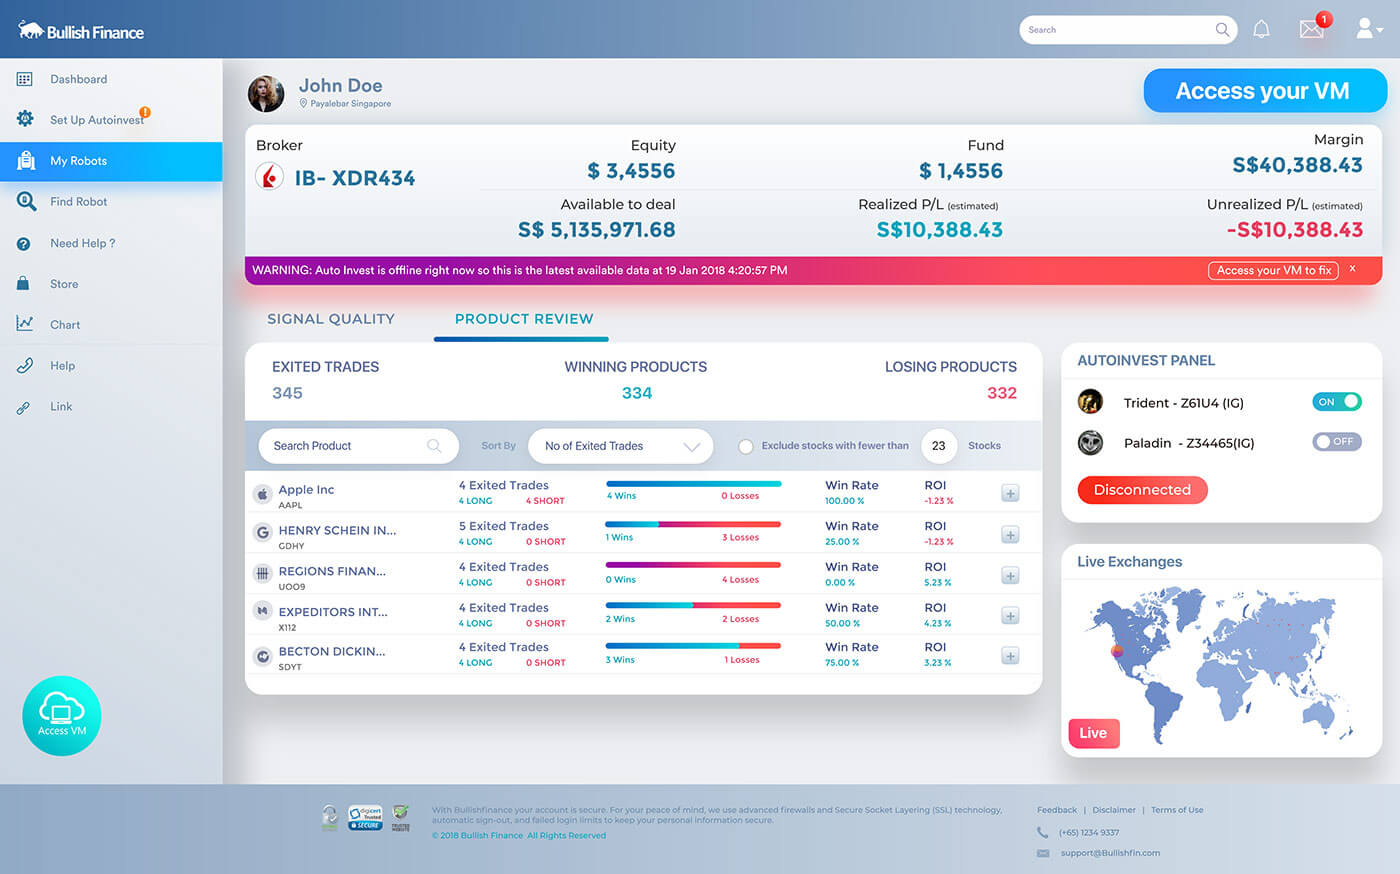Open the mail inbox envelope icon
Screen dimensions: 1400x874
coord(1311,29)
